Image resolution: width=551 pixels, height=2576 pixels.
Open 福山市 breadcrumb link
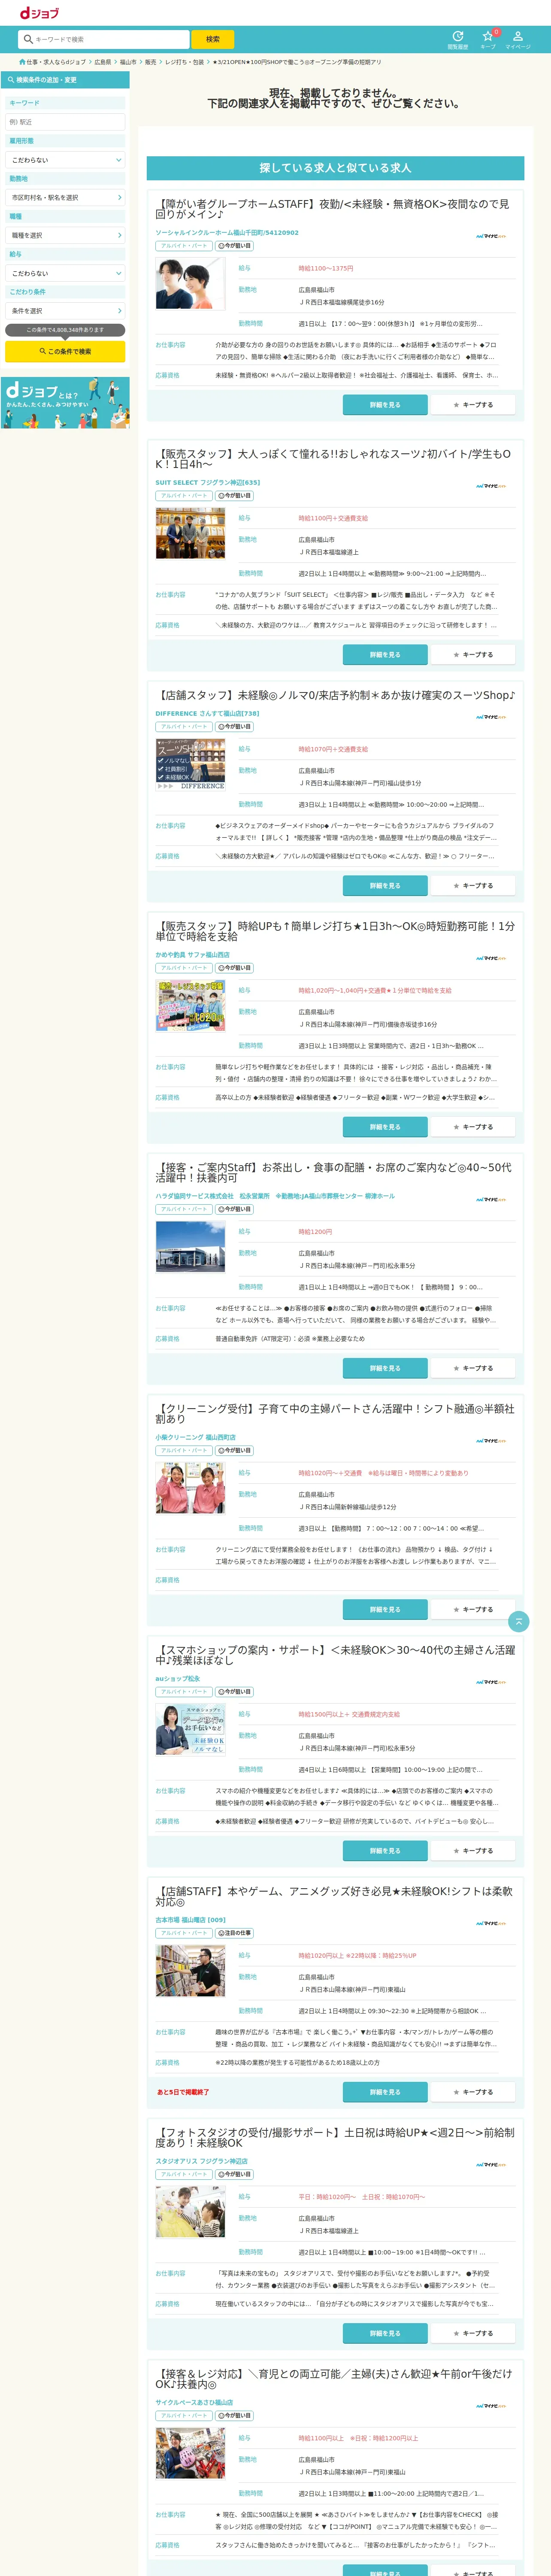pyautogui.click(x=128, y=62)
